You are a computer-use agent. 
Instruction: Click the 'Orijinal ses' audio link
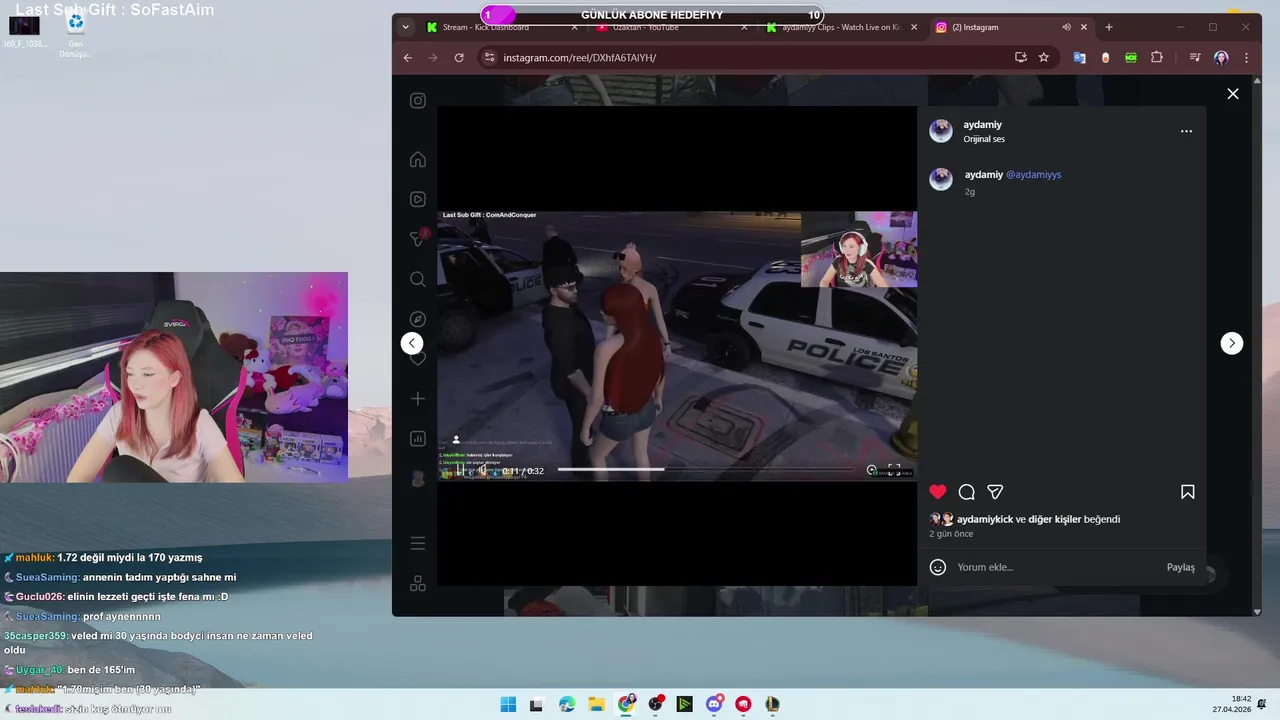(x=983, y=139)
